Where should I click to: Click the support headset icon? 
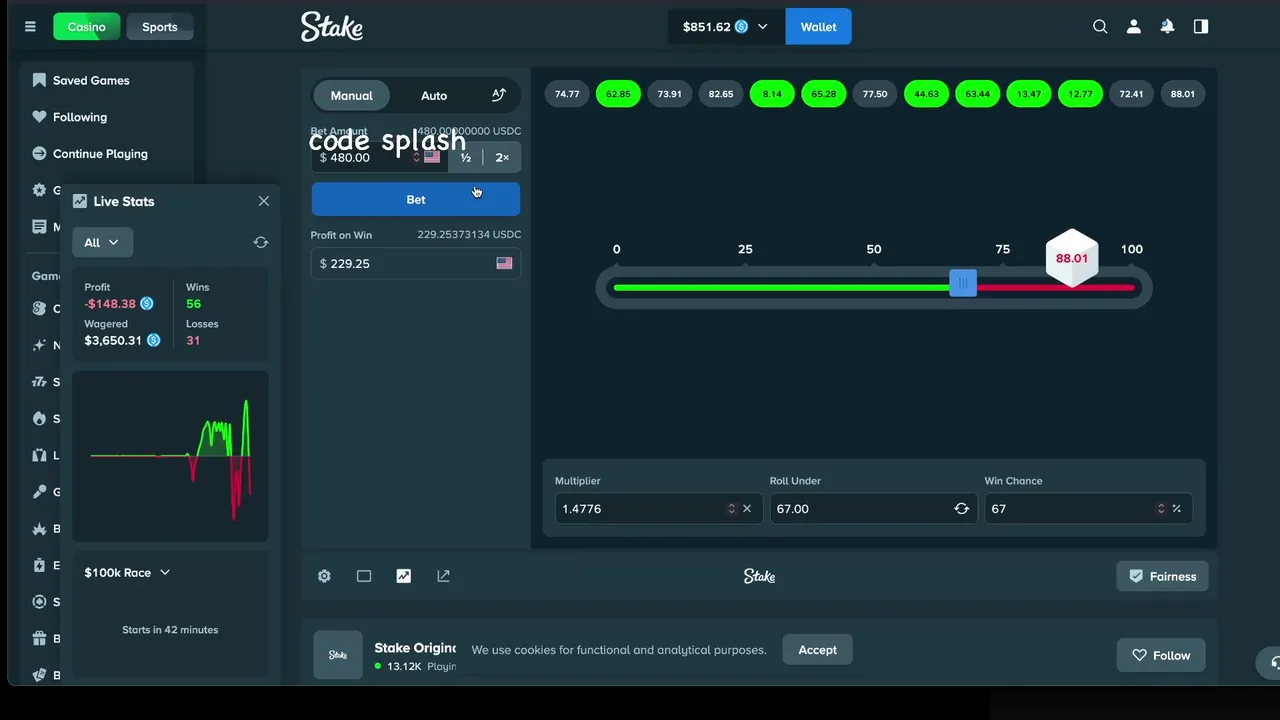pyautogui.click(x=1272, y=662)
